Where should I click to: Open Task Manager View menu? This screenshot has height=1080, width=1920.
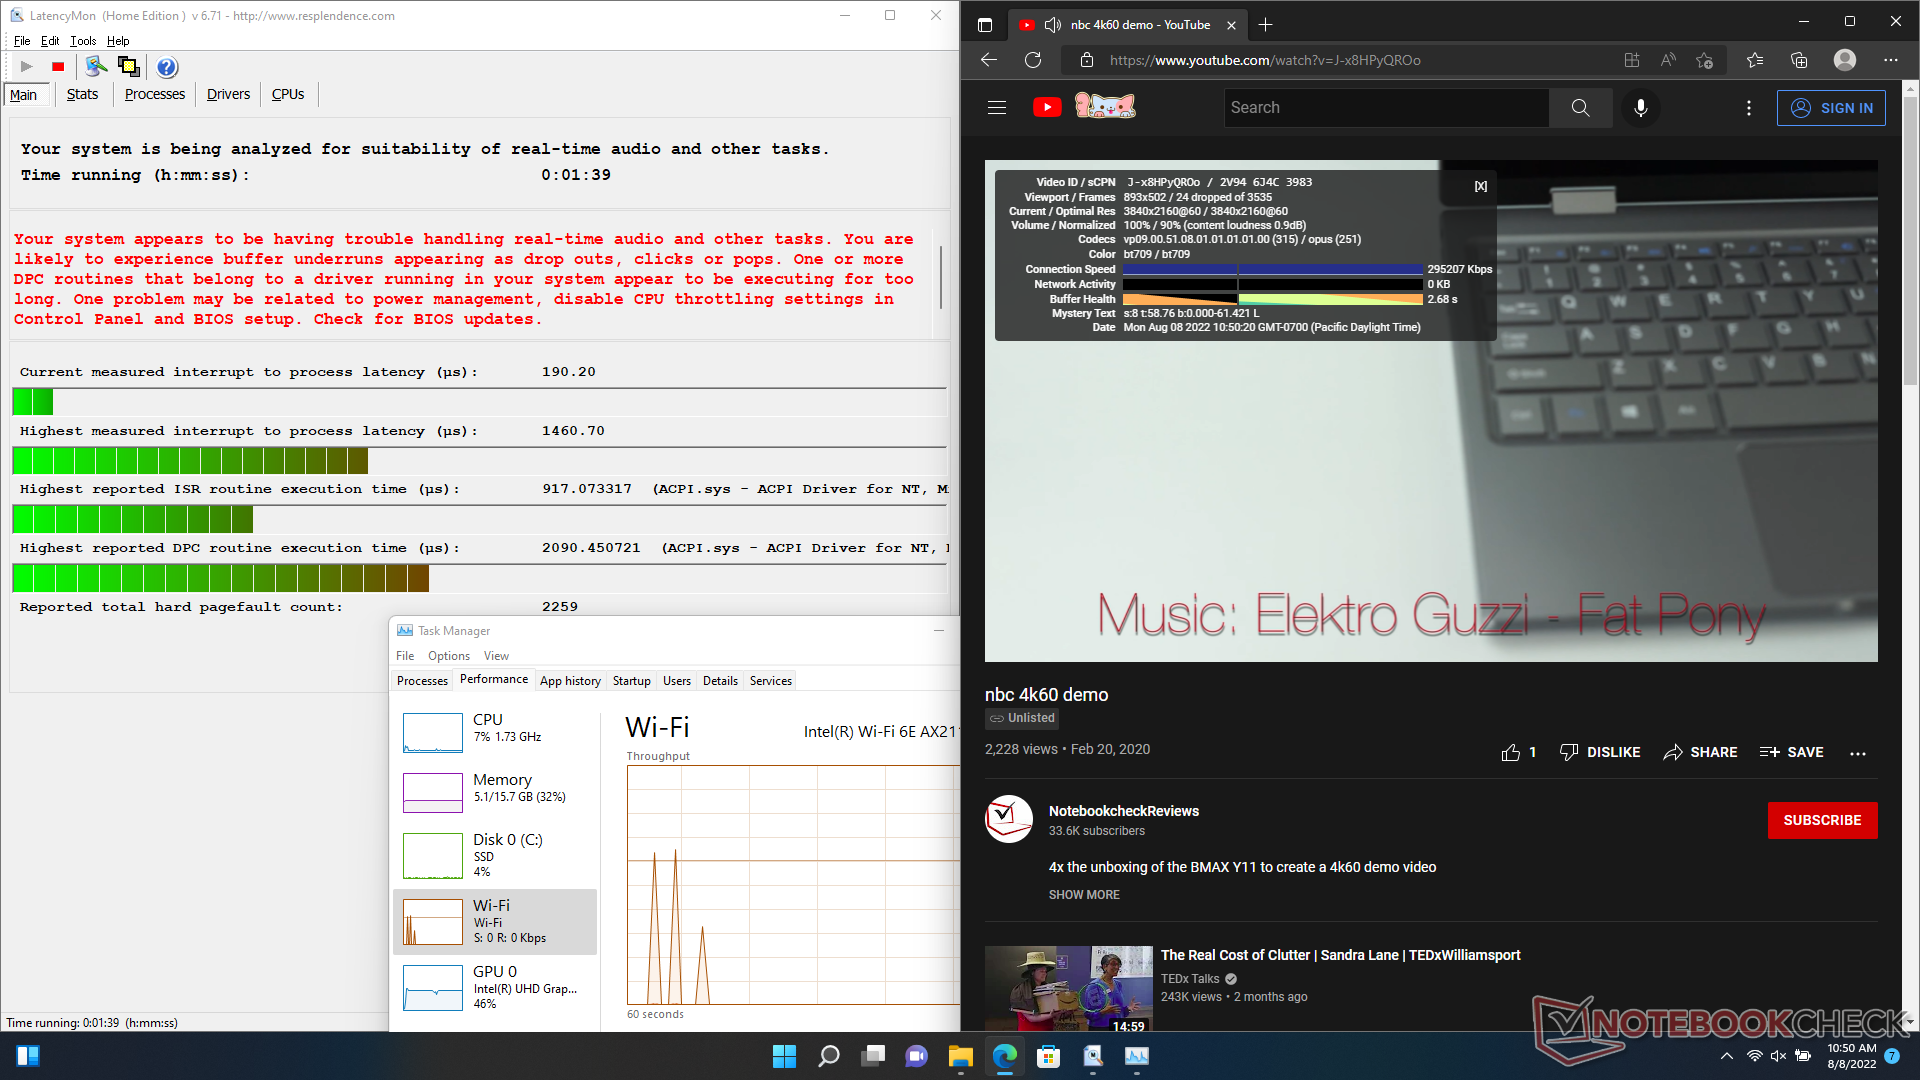click(x=496, y=656)
